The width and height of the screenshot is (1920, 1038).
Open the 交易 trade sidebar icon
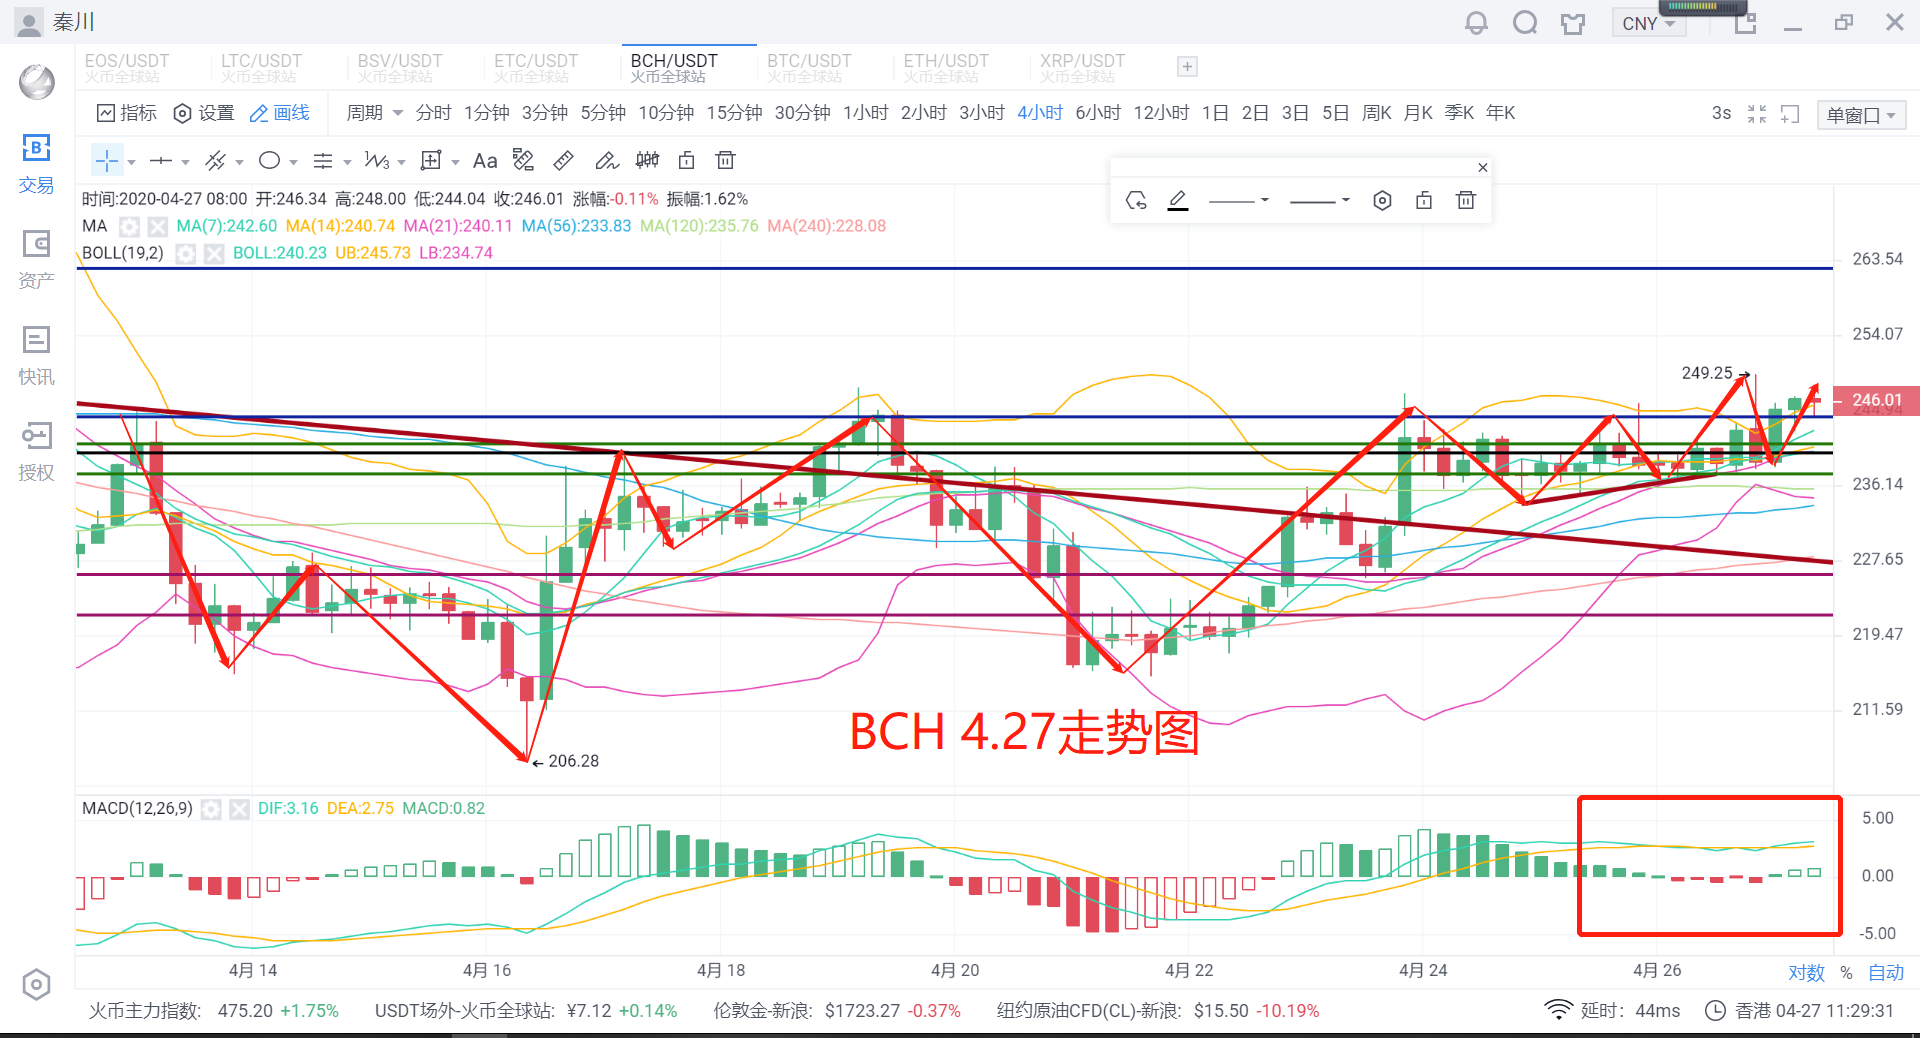[x=36, y=164]
